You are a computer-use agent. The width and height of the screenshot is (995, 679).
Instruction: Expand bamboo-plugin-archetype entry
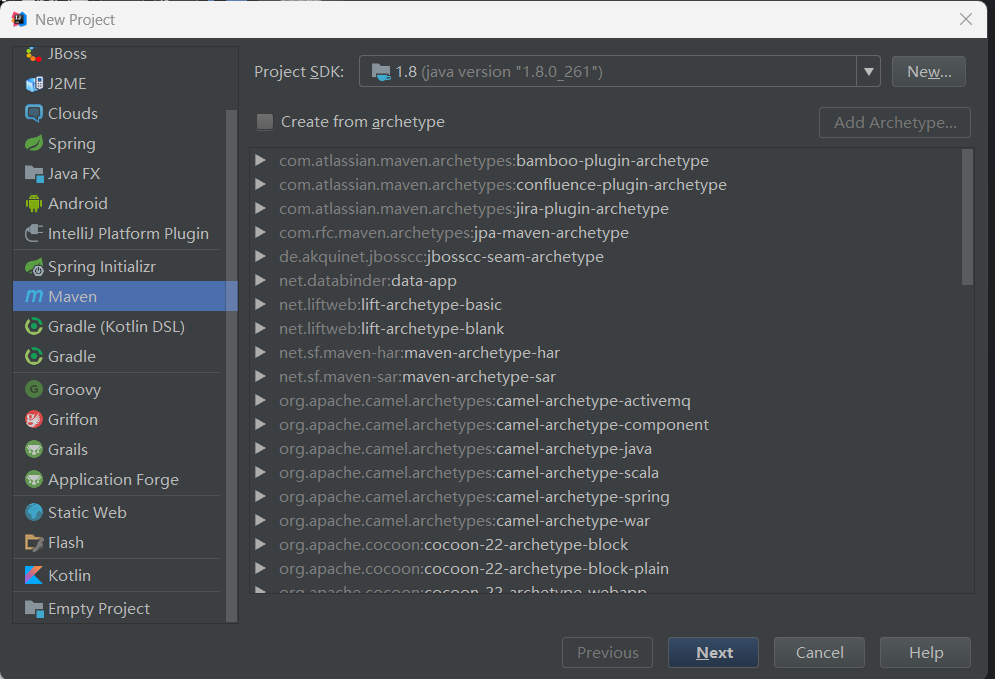tap(260, 161)
